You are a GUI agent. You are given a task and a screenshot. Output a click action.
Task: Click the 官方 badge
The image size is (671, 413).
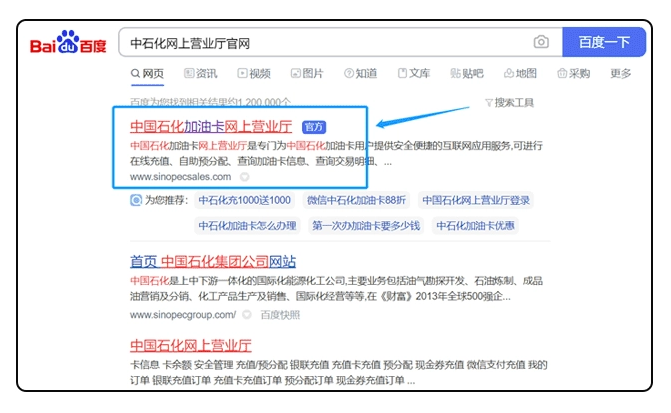[x=314, y=127]
